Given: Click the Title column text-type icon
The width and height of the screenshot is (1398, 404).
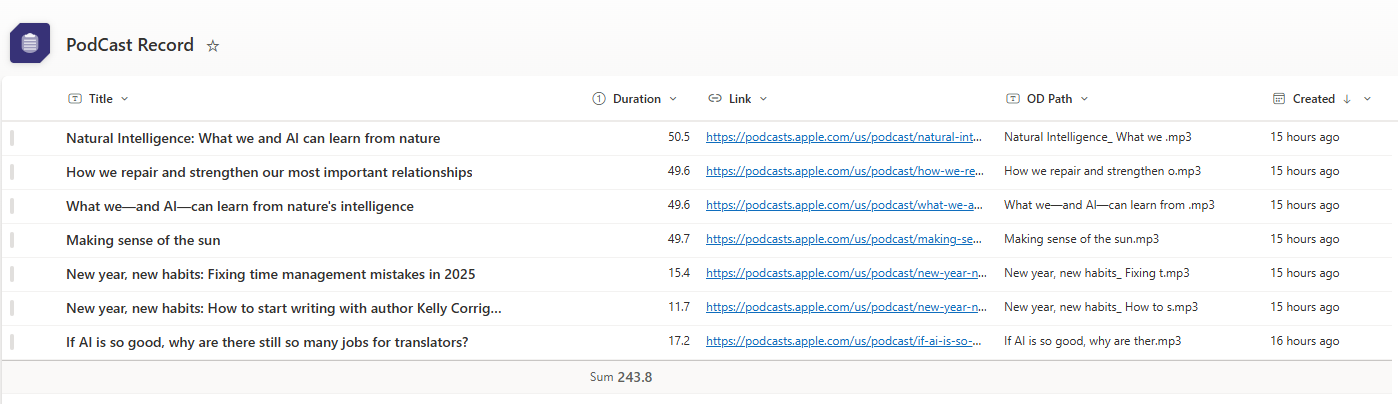Looking at the screenshot, I should [x=75, y=99].
